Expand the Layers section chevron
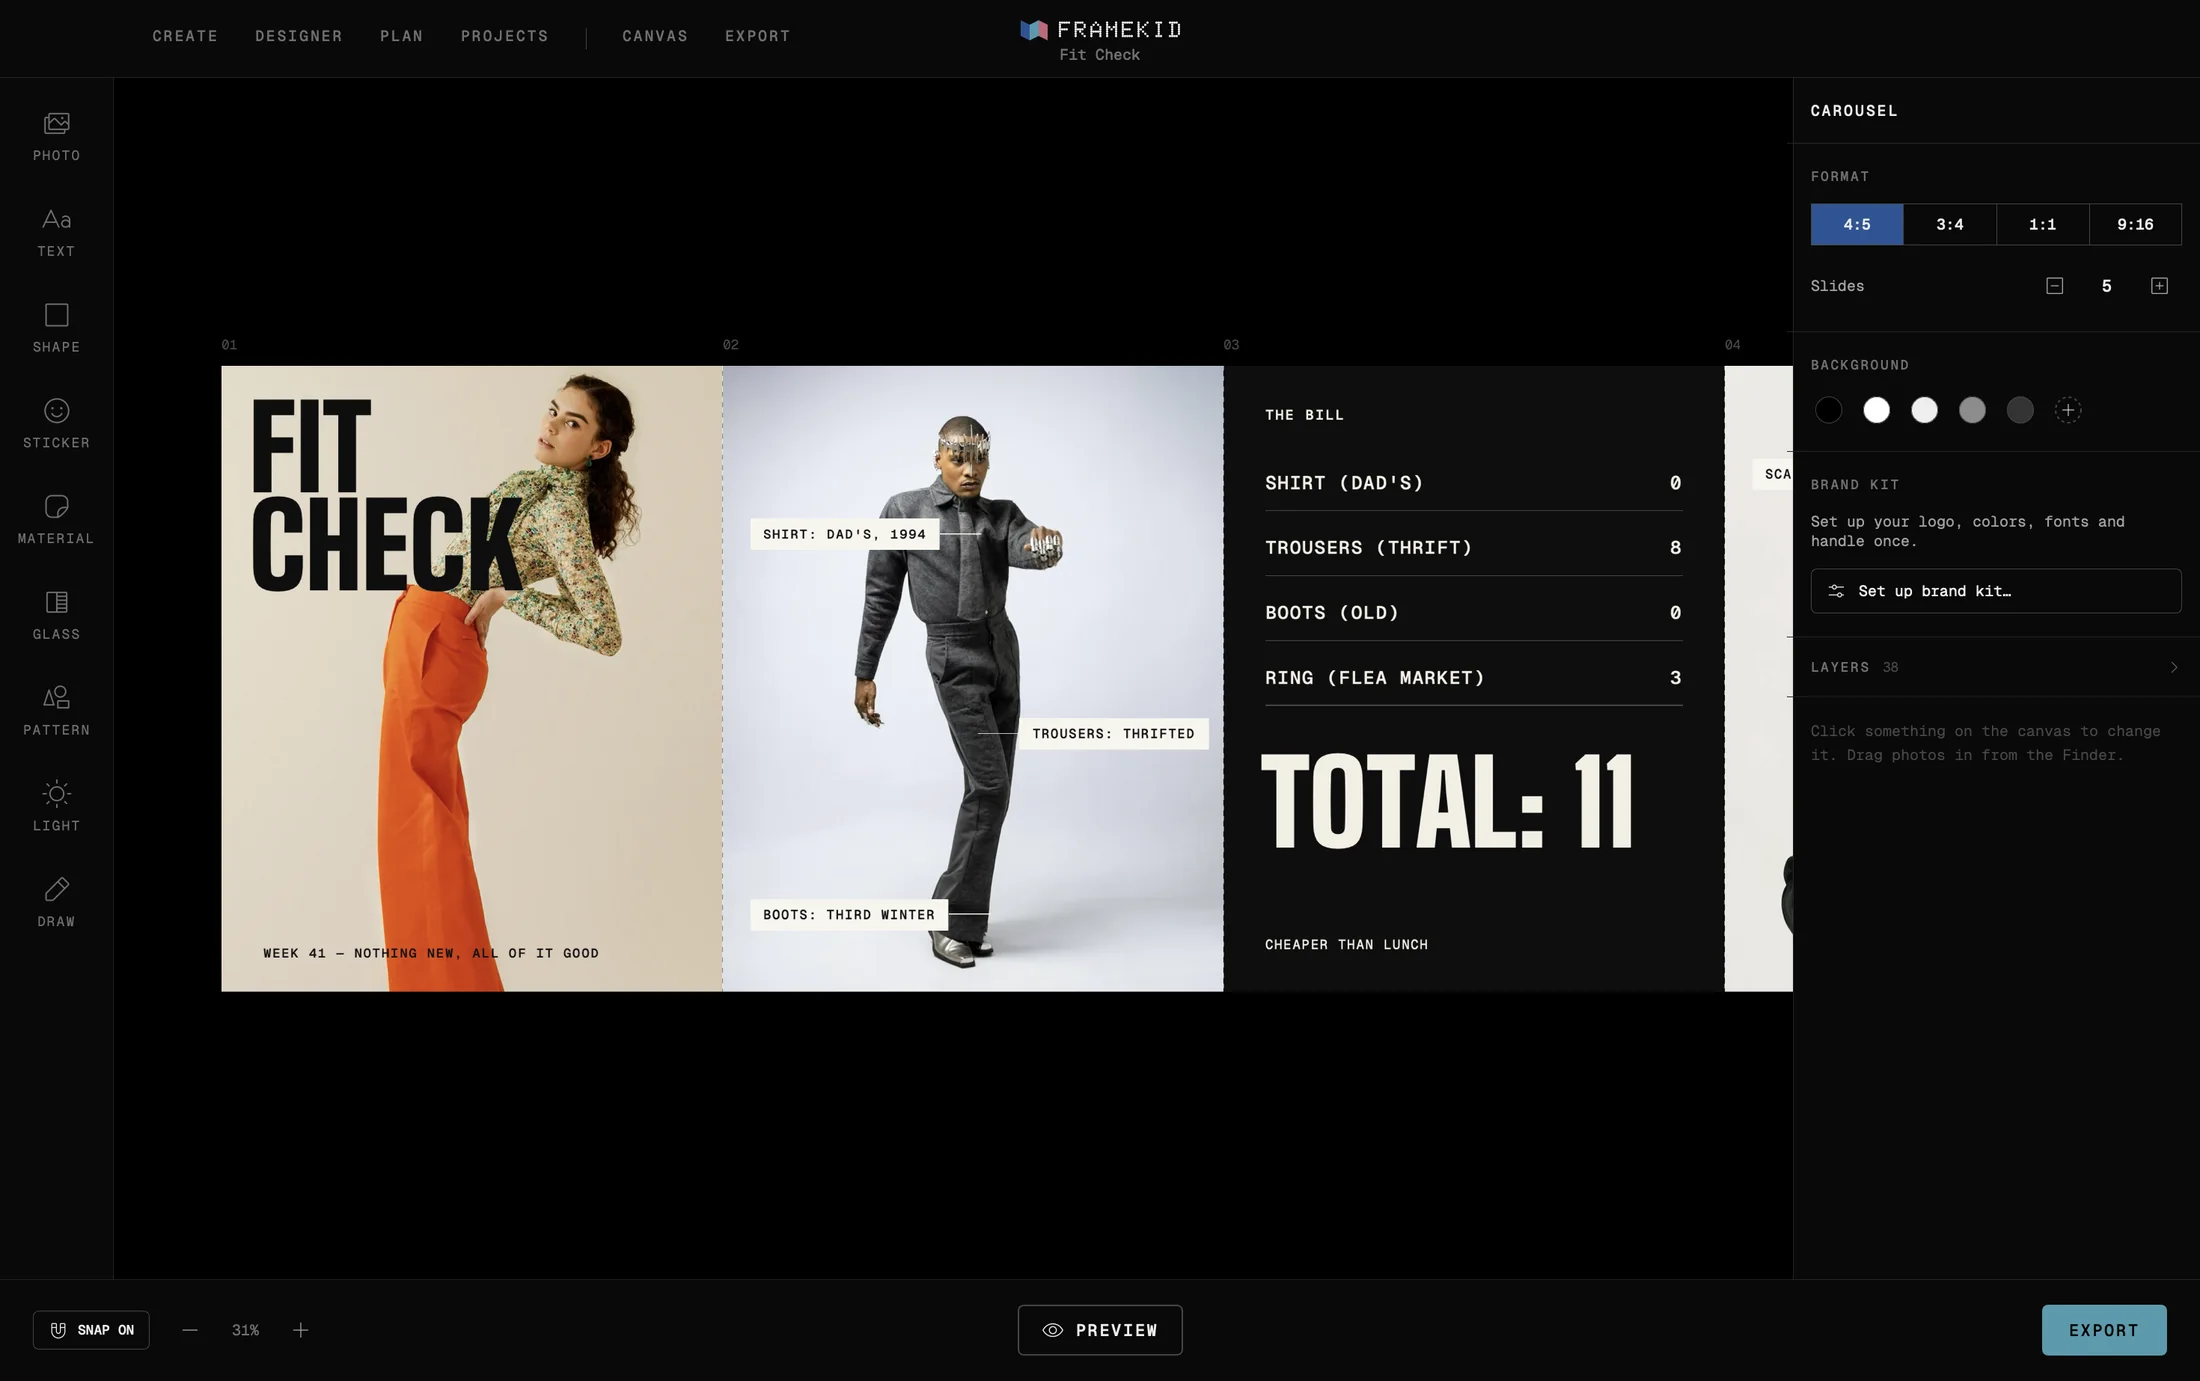This screenshot has height=1381, width=2200. (2173, 667)
